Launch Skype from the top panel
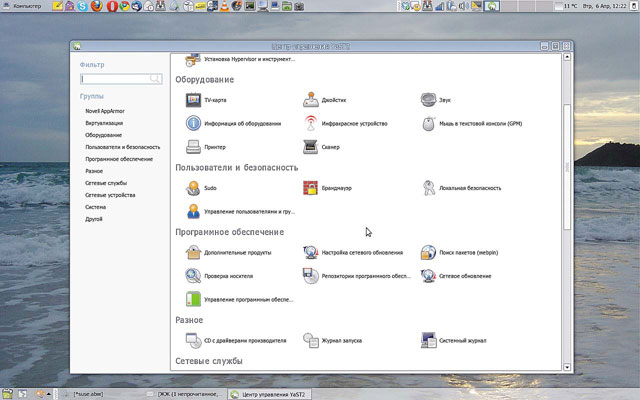640x400 pixels. (x=82, y=6)
